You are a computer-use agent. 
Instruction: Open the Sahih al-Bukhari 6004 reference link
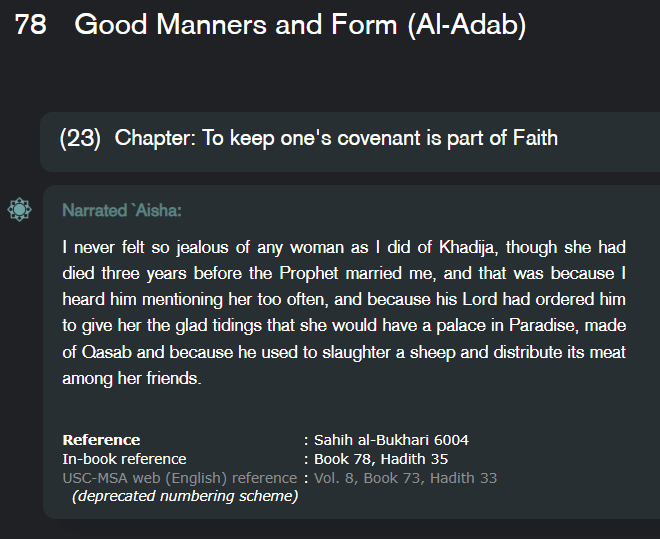coord(391,440)
